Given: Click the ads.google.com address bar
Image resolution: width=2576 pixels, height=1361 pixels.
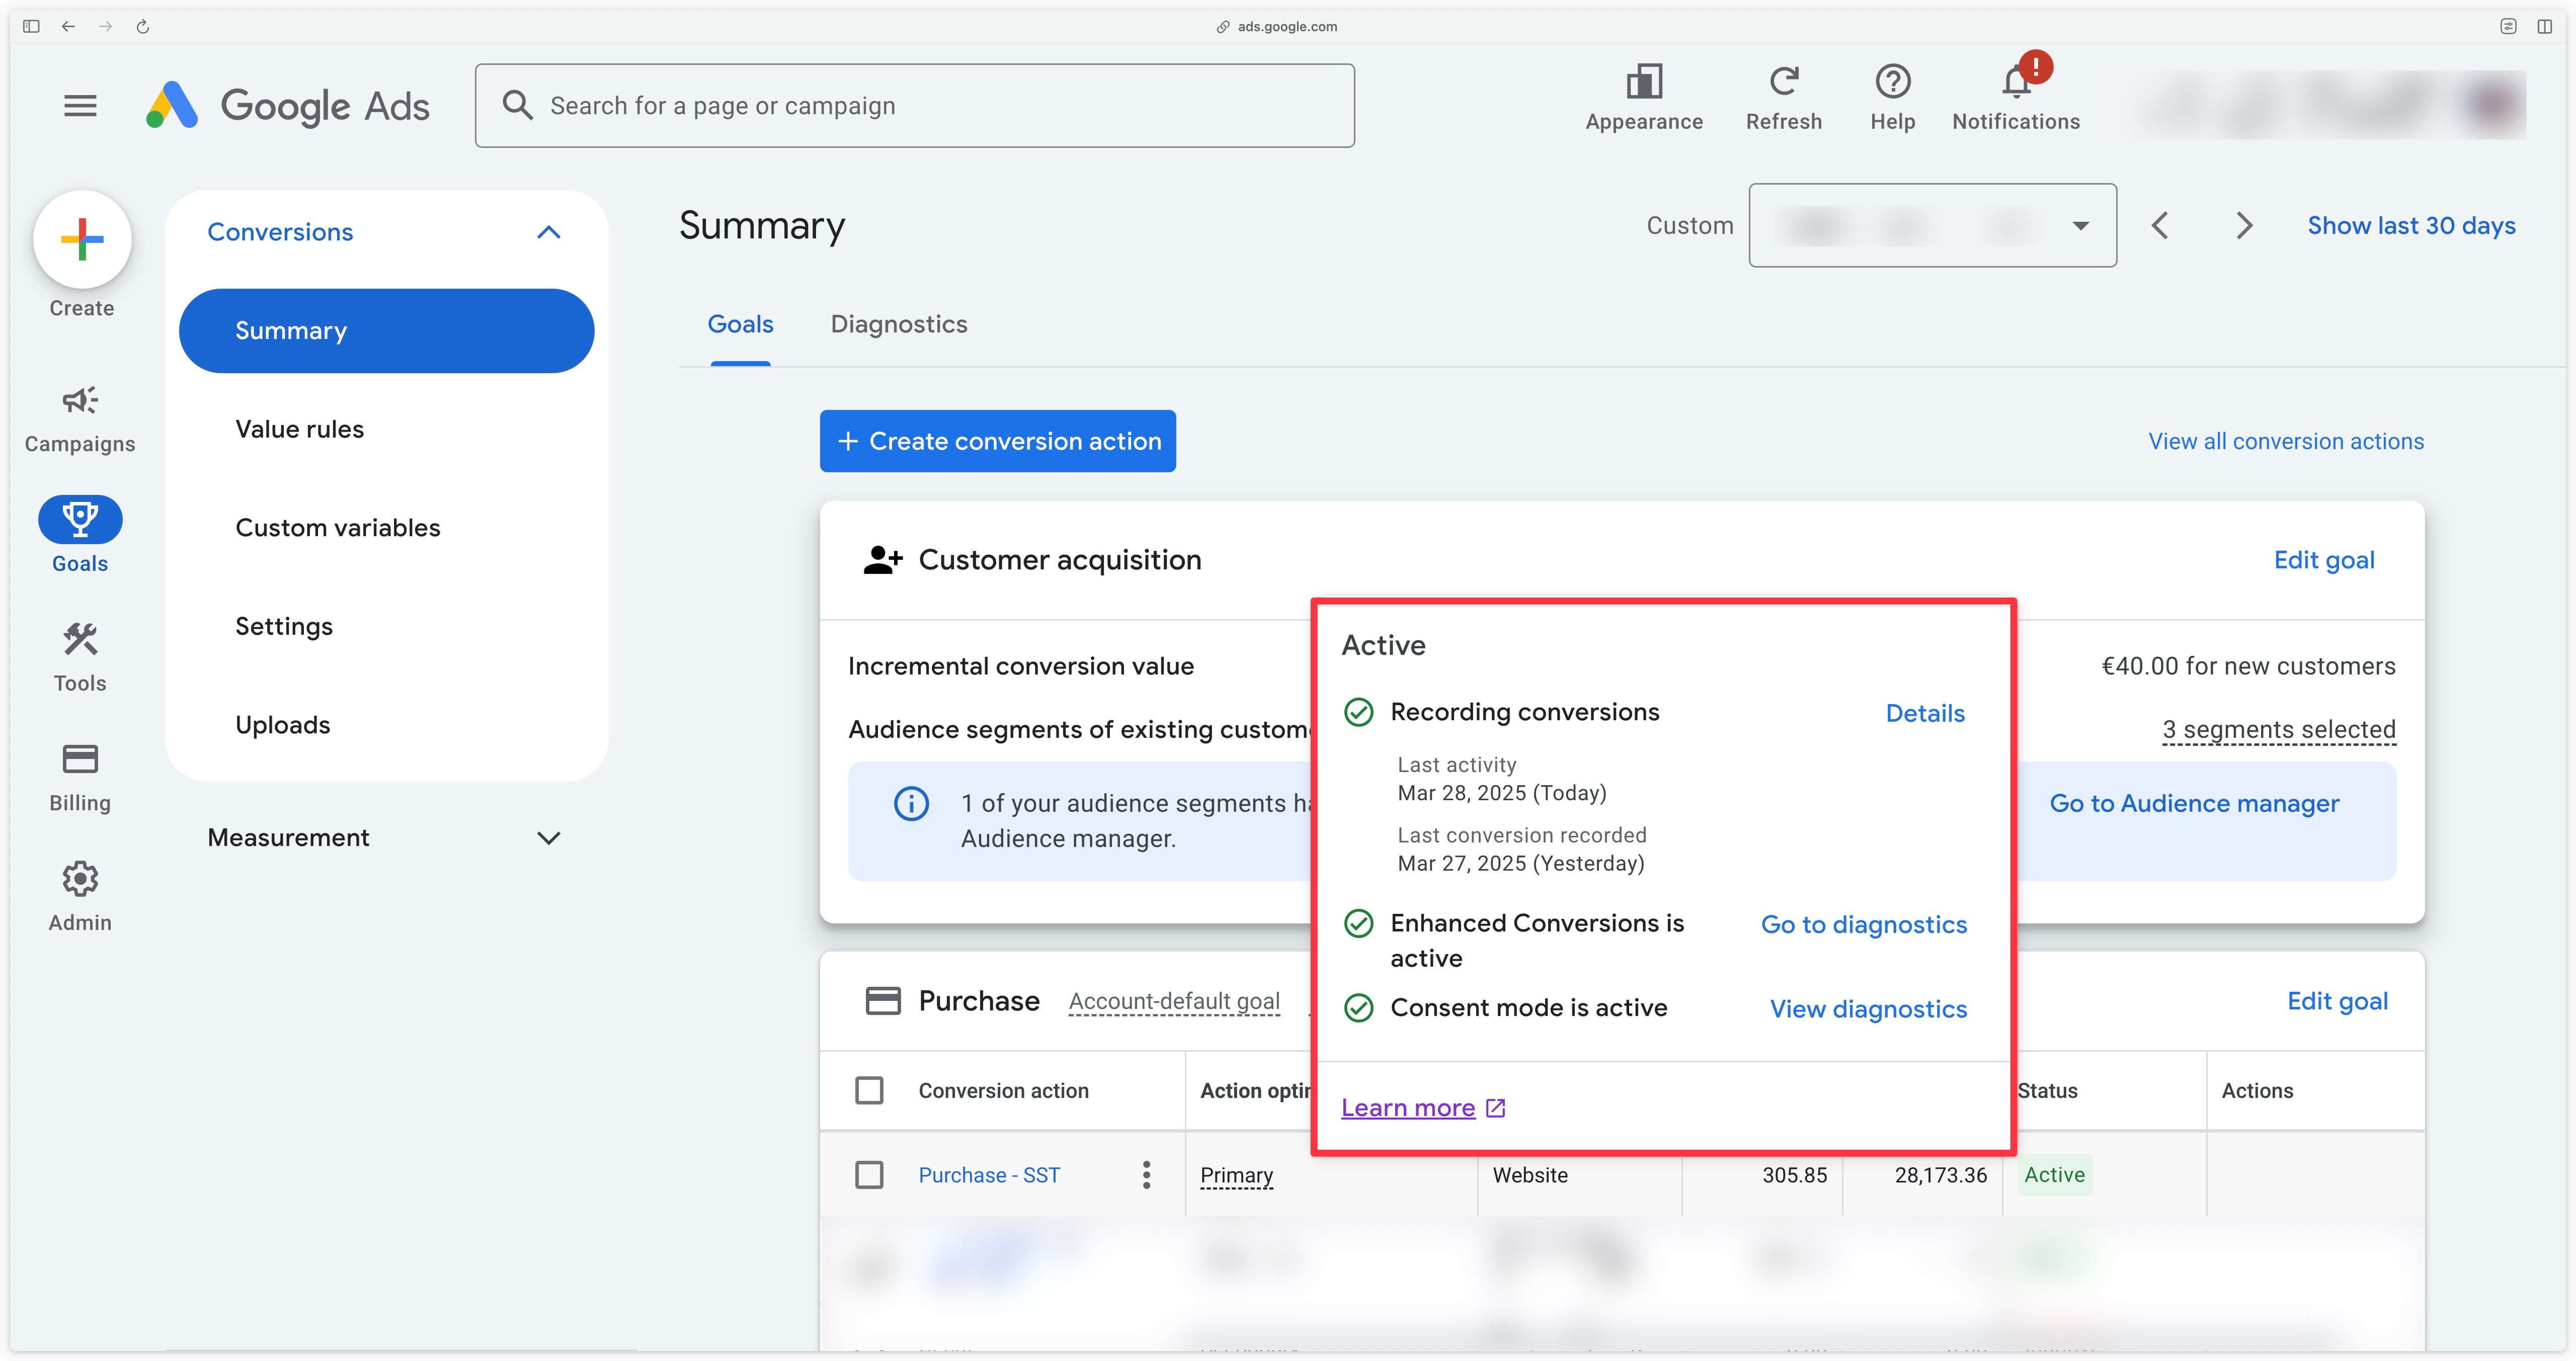Looking at the screenshot, I should [x=1277, y=27].
